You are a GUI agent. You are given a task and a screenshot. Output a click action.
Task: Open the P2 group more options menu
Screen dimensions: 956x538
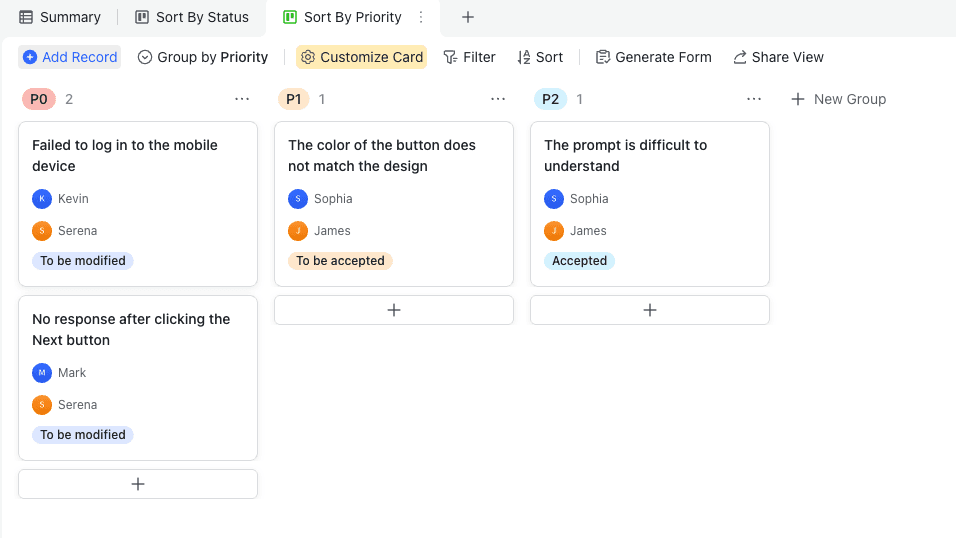tap(754, 99)
